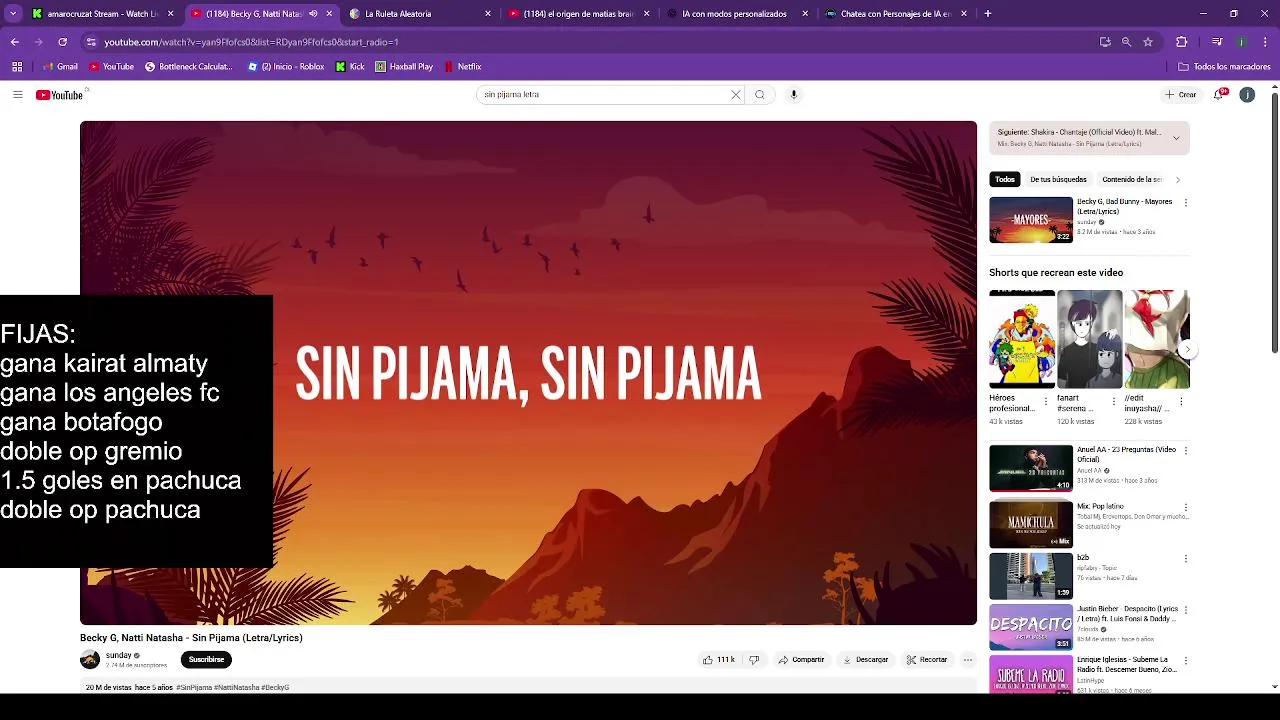This screenshot has height=720, width=1280.
Task: Expand the Siguiente mix playlist panel
Action: coord(1176,138)
